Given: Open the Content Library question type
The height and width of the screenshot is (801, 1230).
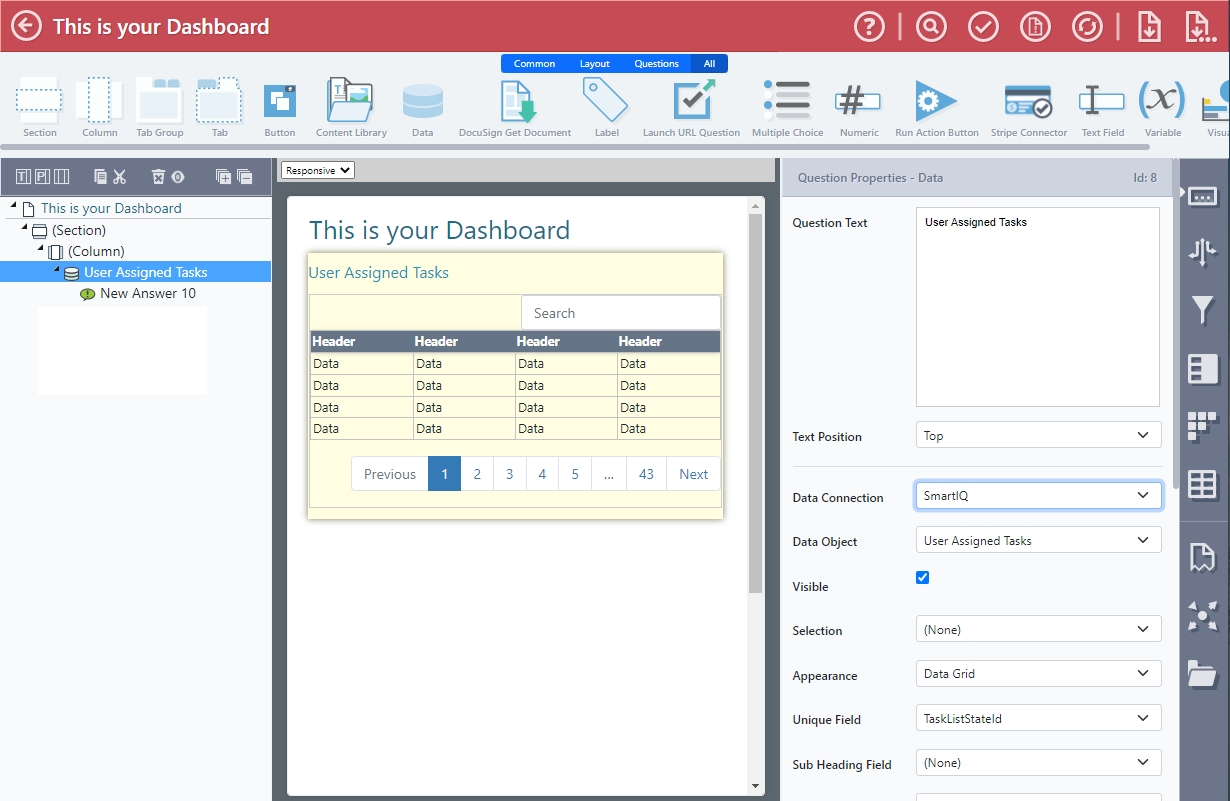Looking at the screenshot, I should coord(351,107).
